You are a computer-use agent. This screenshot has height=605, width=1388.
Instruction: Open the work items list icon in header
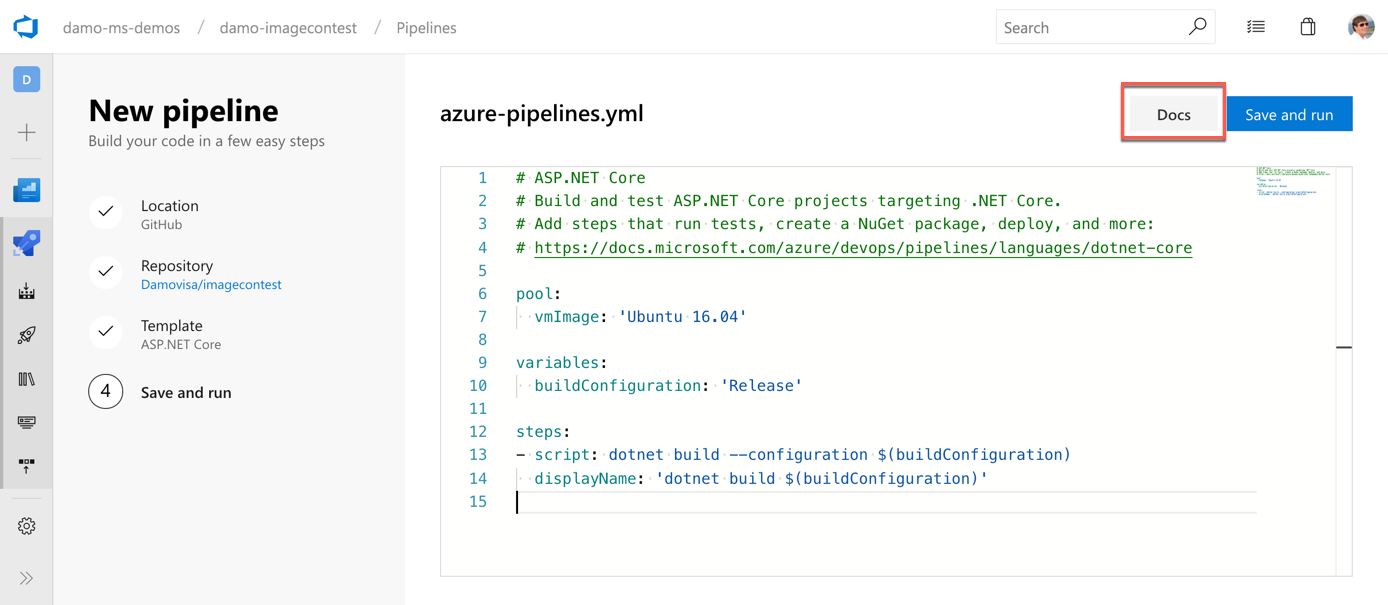pos(1256,26)
